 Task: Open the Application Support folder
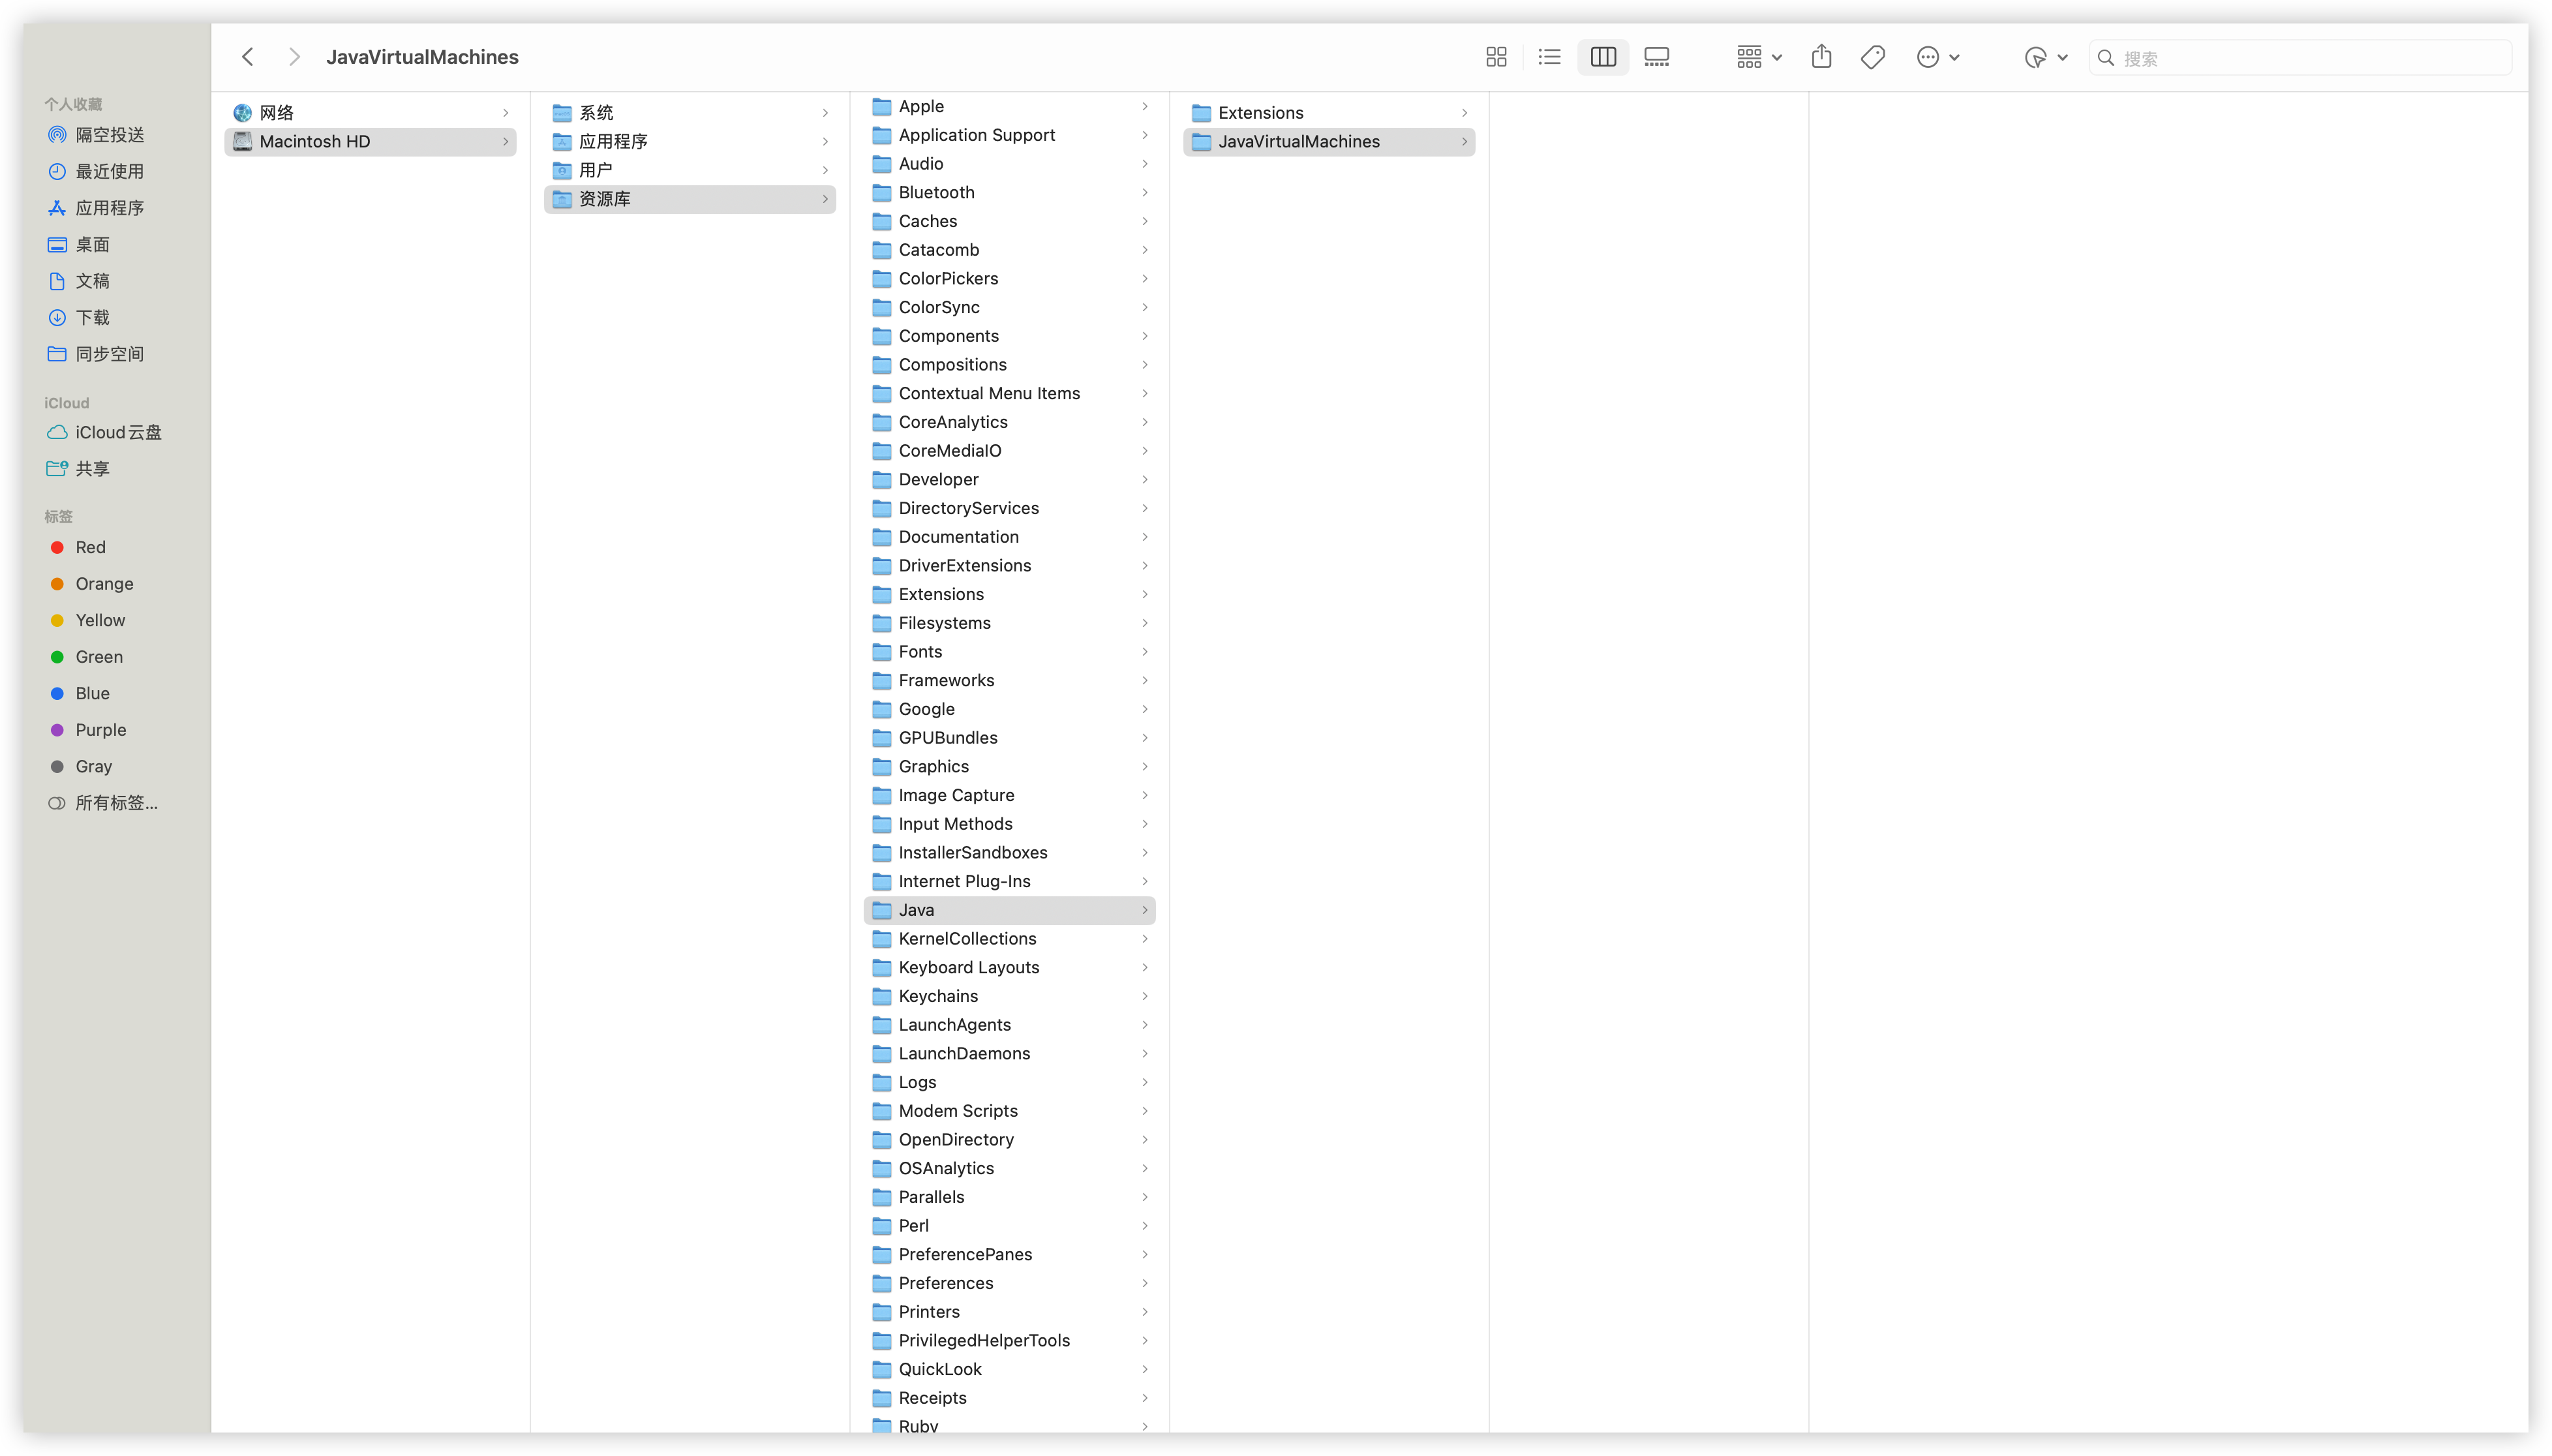976,135
